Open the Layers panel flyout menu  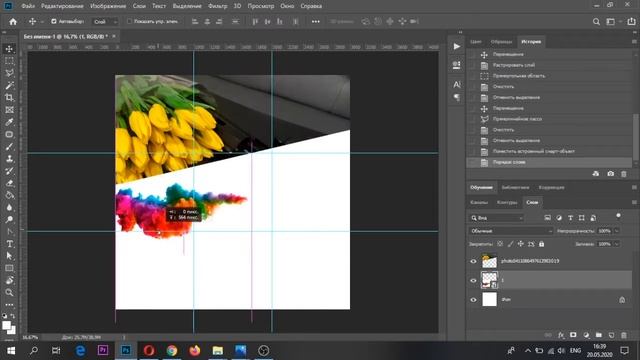coord(634,202)
